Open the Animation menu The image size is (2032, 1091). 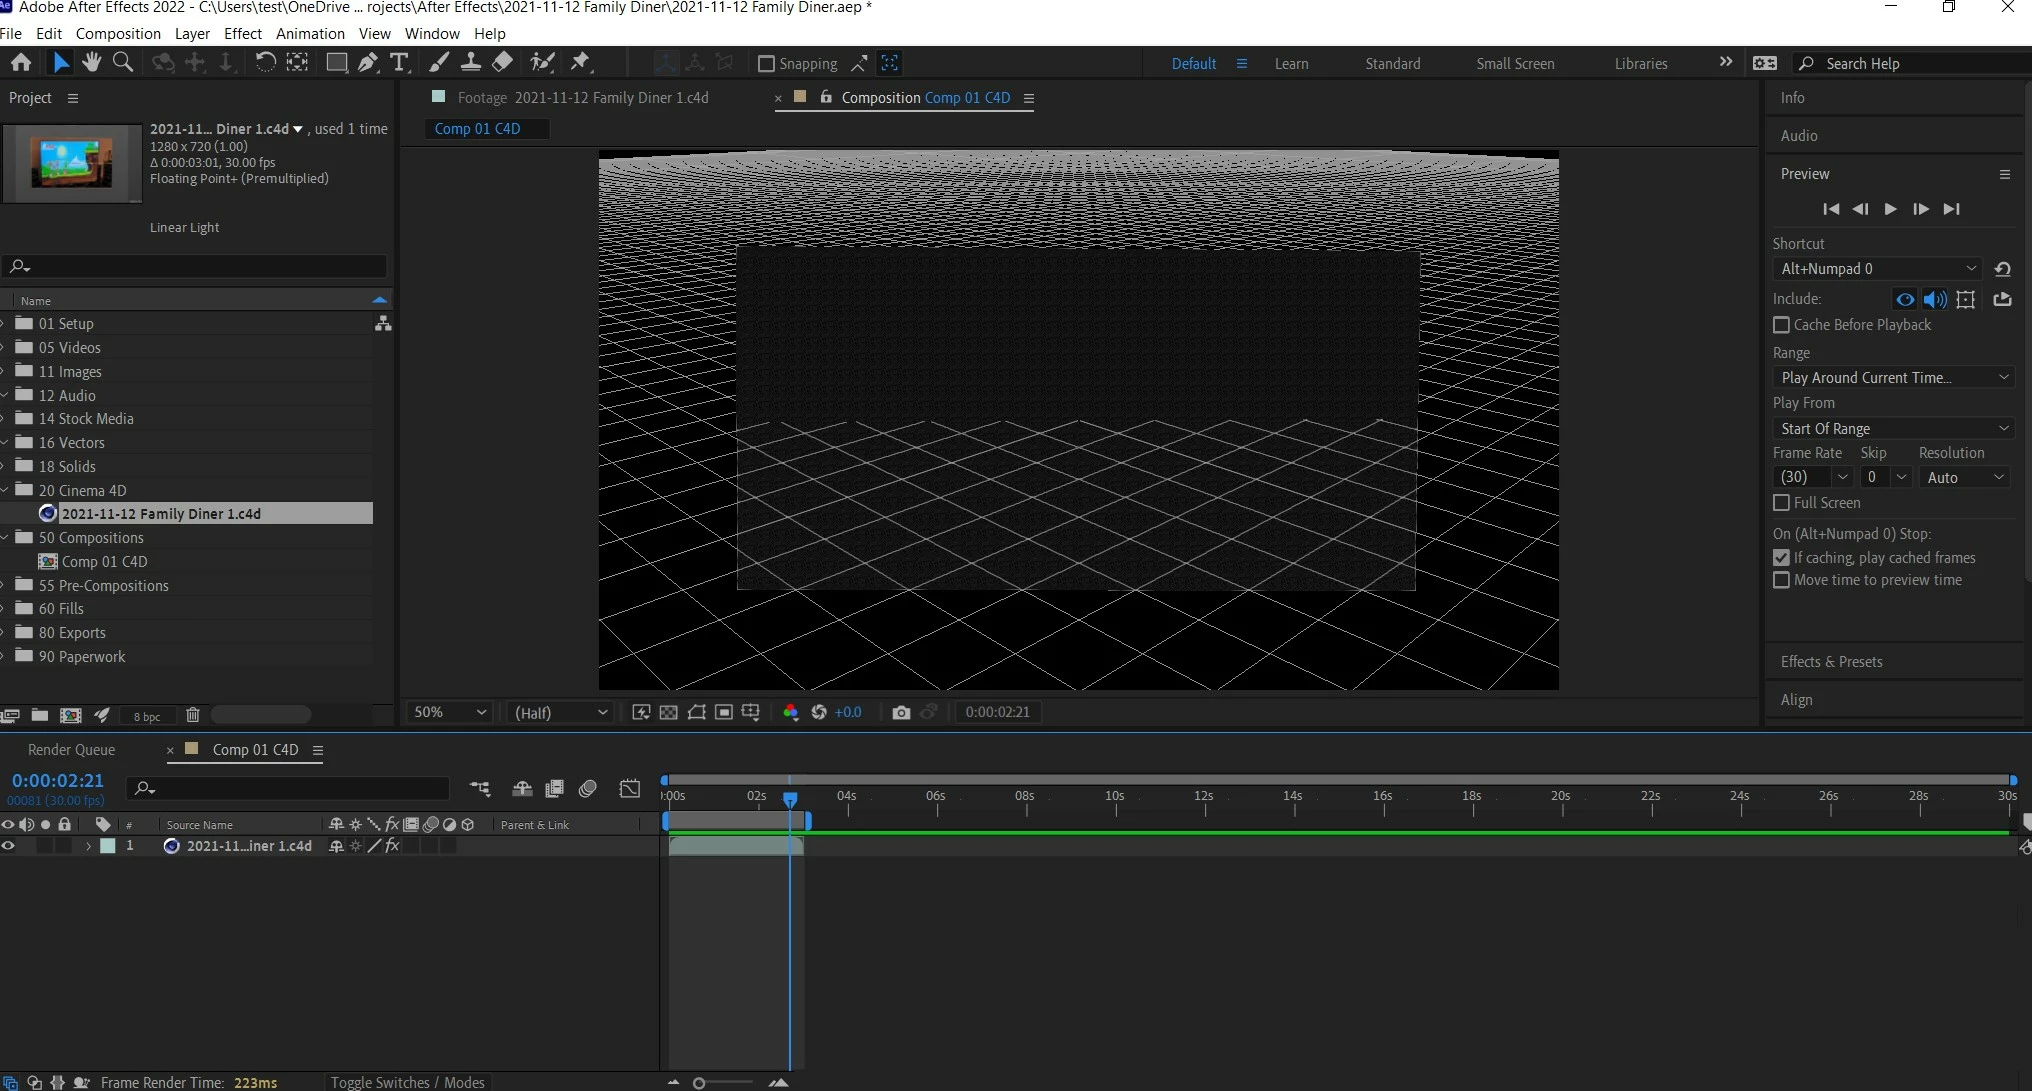(310, 33)
